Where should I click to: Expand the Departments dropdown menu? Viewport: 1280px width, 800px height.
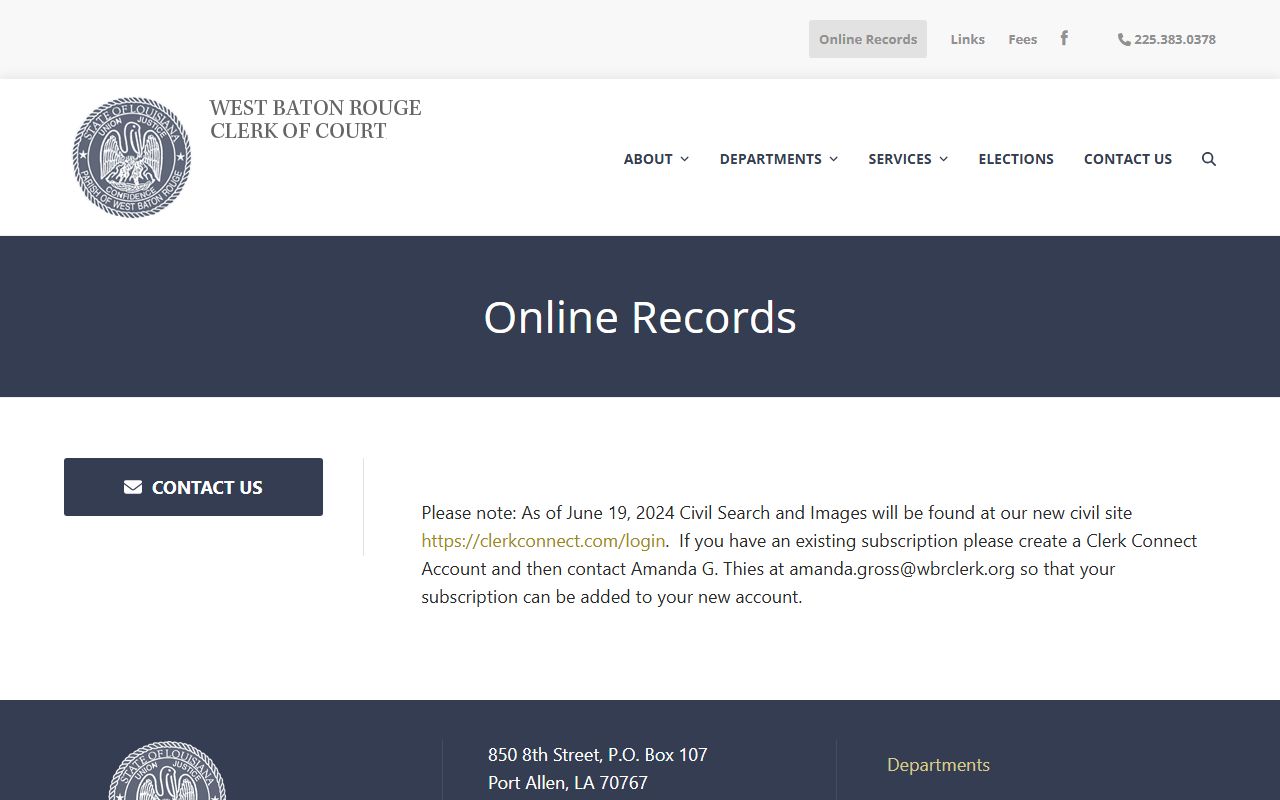(779, 159)
